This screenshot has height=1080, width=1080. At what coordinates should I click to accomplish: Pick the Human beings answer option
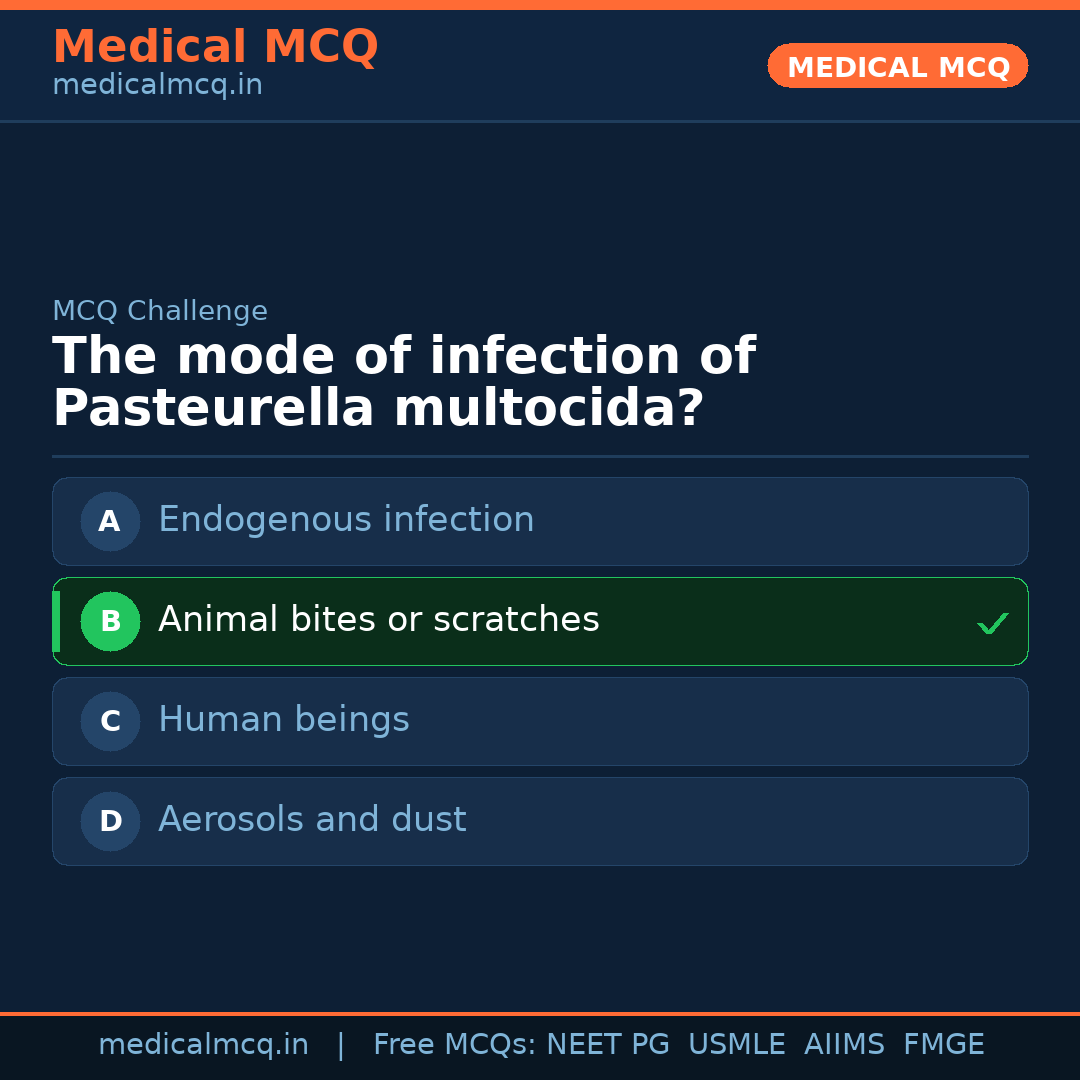284,720
